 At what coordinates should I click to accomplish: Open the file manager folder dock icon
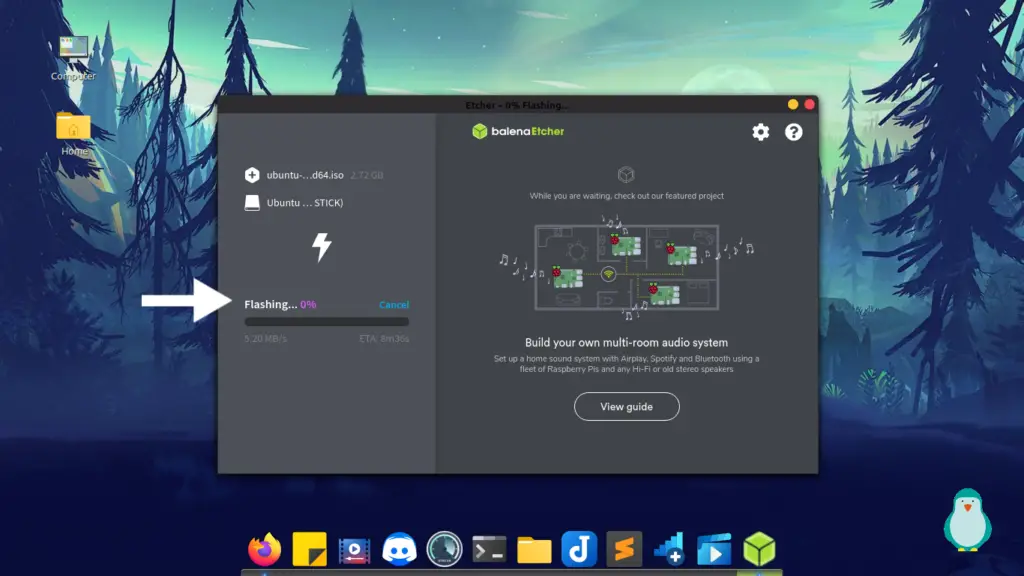(534, 550)
